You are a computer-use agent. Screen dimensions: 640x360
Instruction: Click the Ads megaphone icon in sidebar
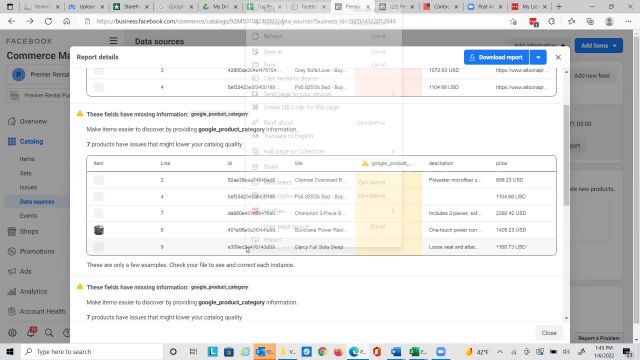click(x=12, y=271)
